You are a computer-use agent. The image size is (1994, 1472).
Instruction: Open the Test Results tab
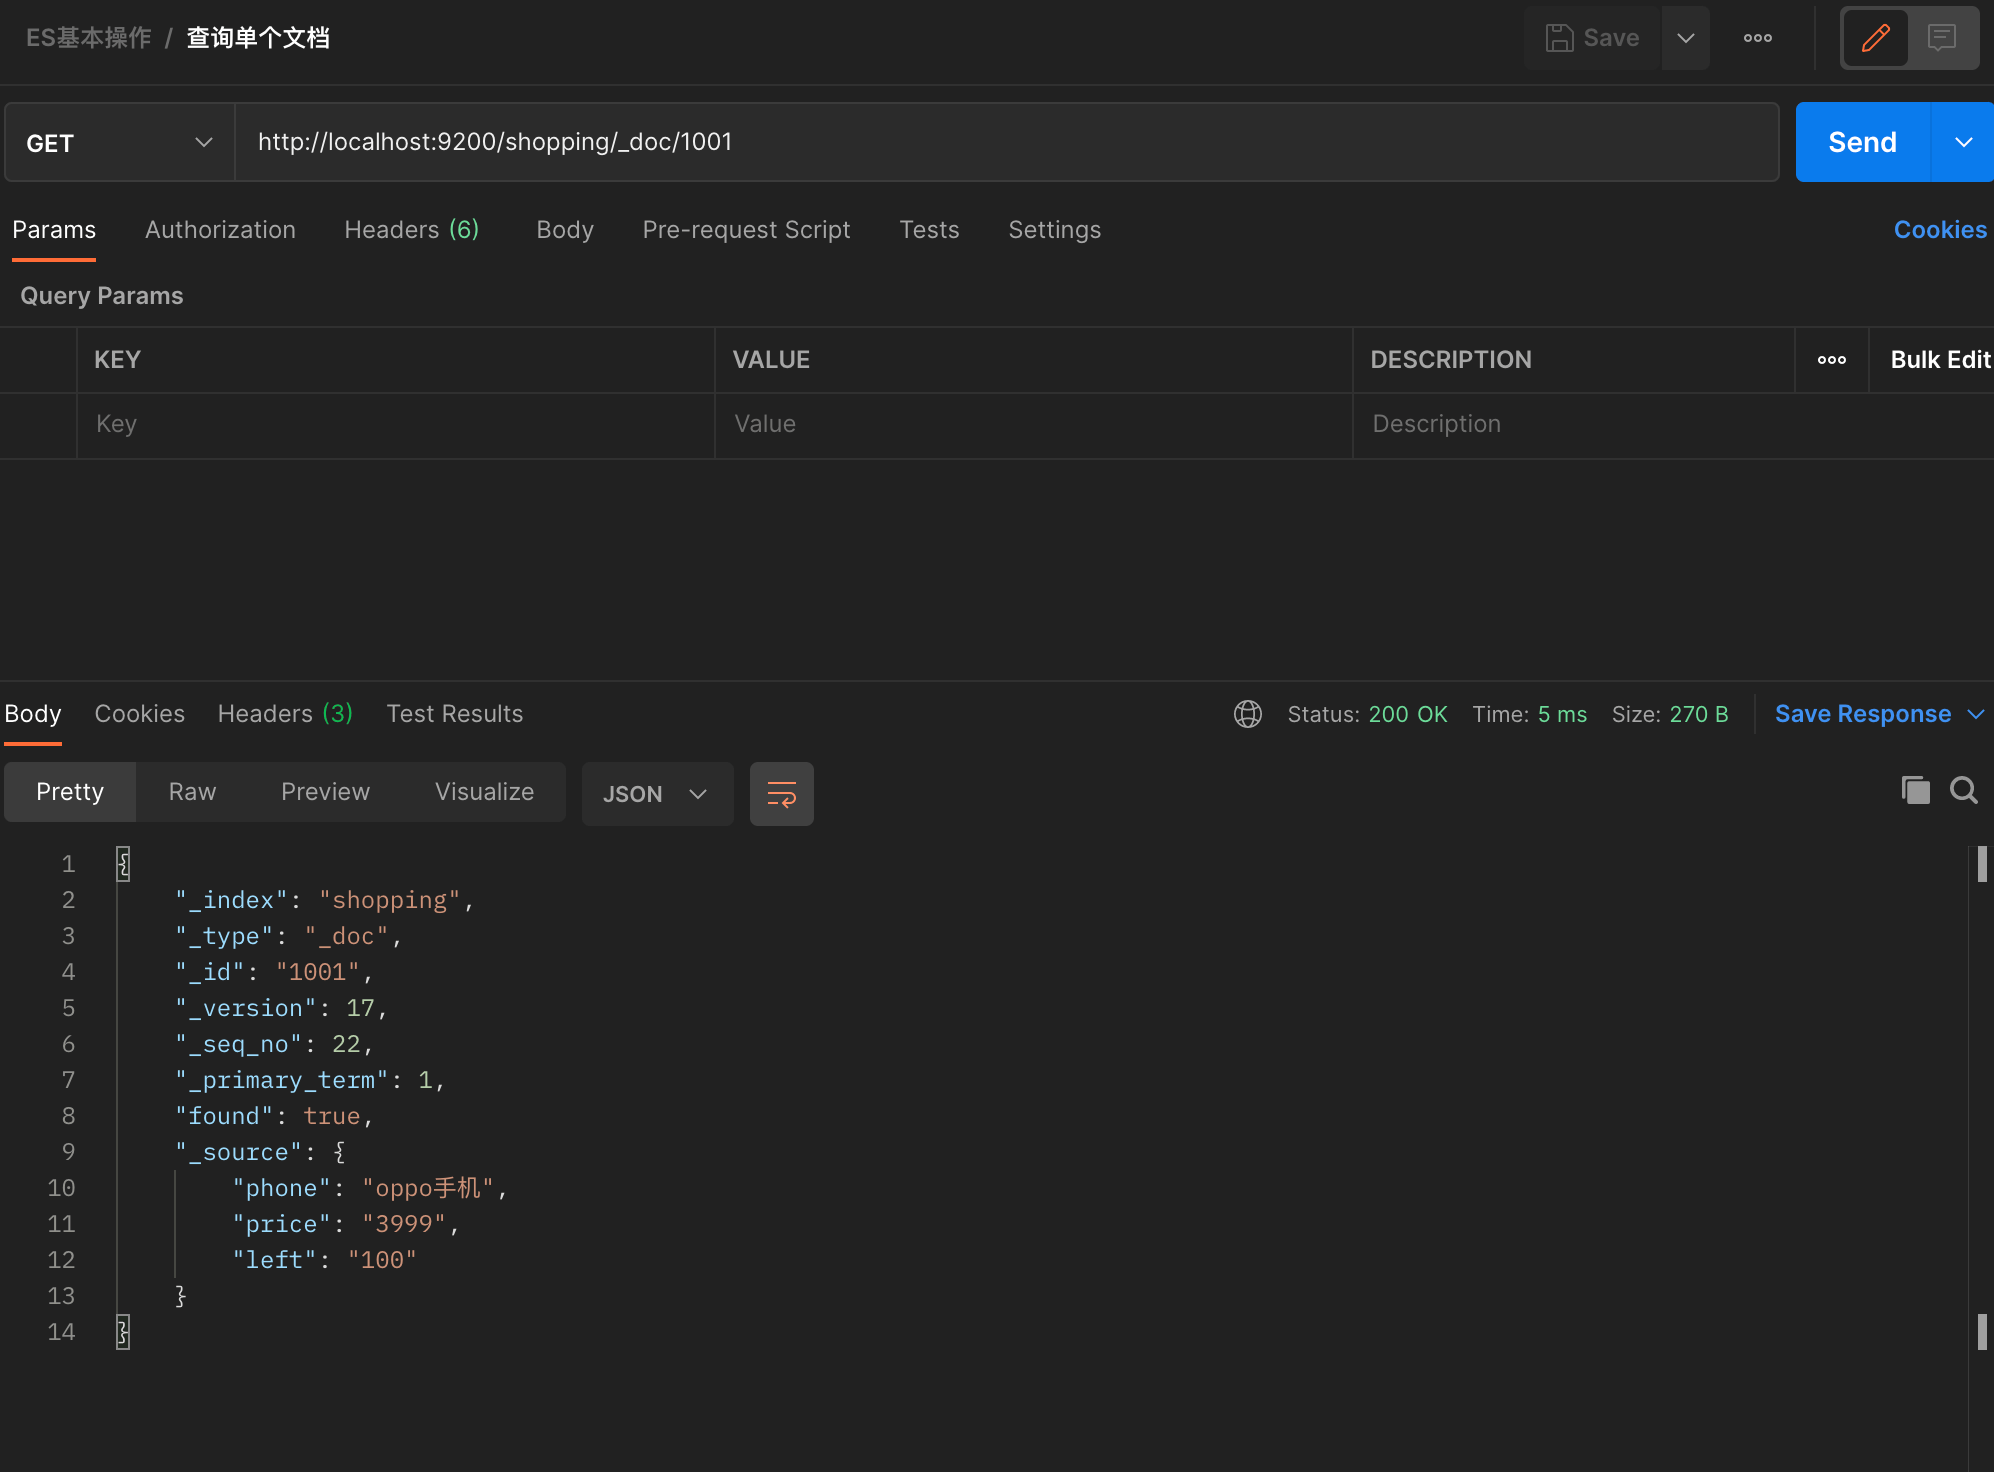pyautogui.click(x=455, y=714)
